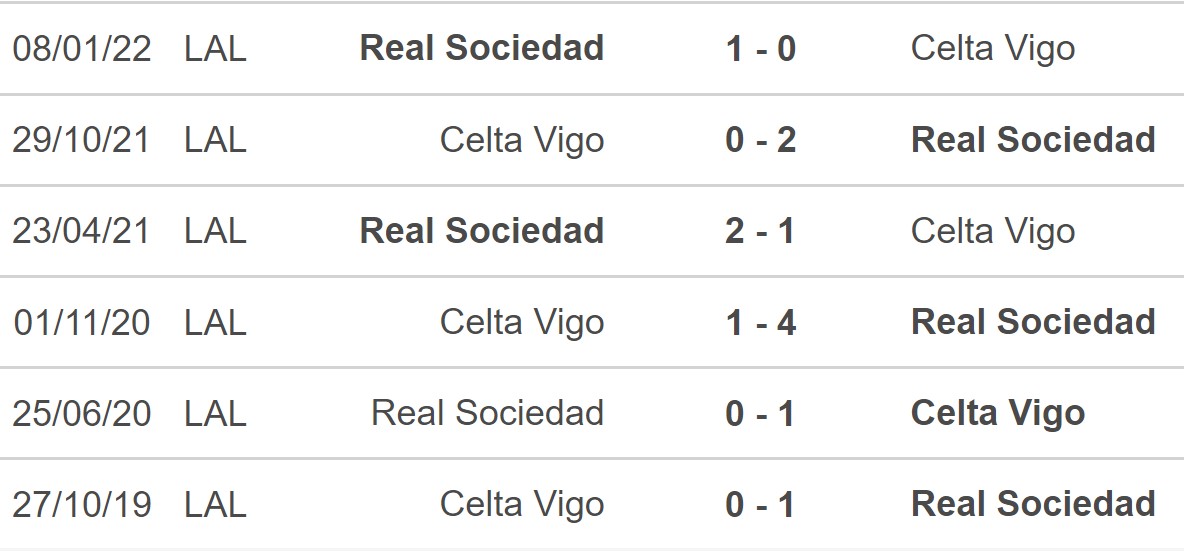Click the LAL label in the 27/10/19 row
The width and height of the screenshot is (1184, 555).
215,504
